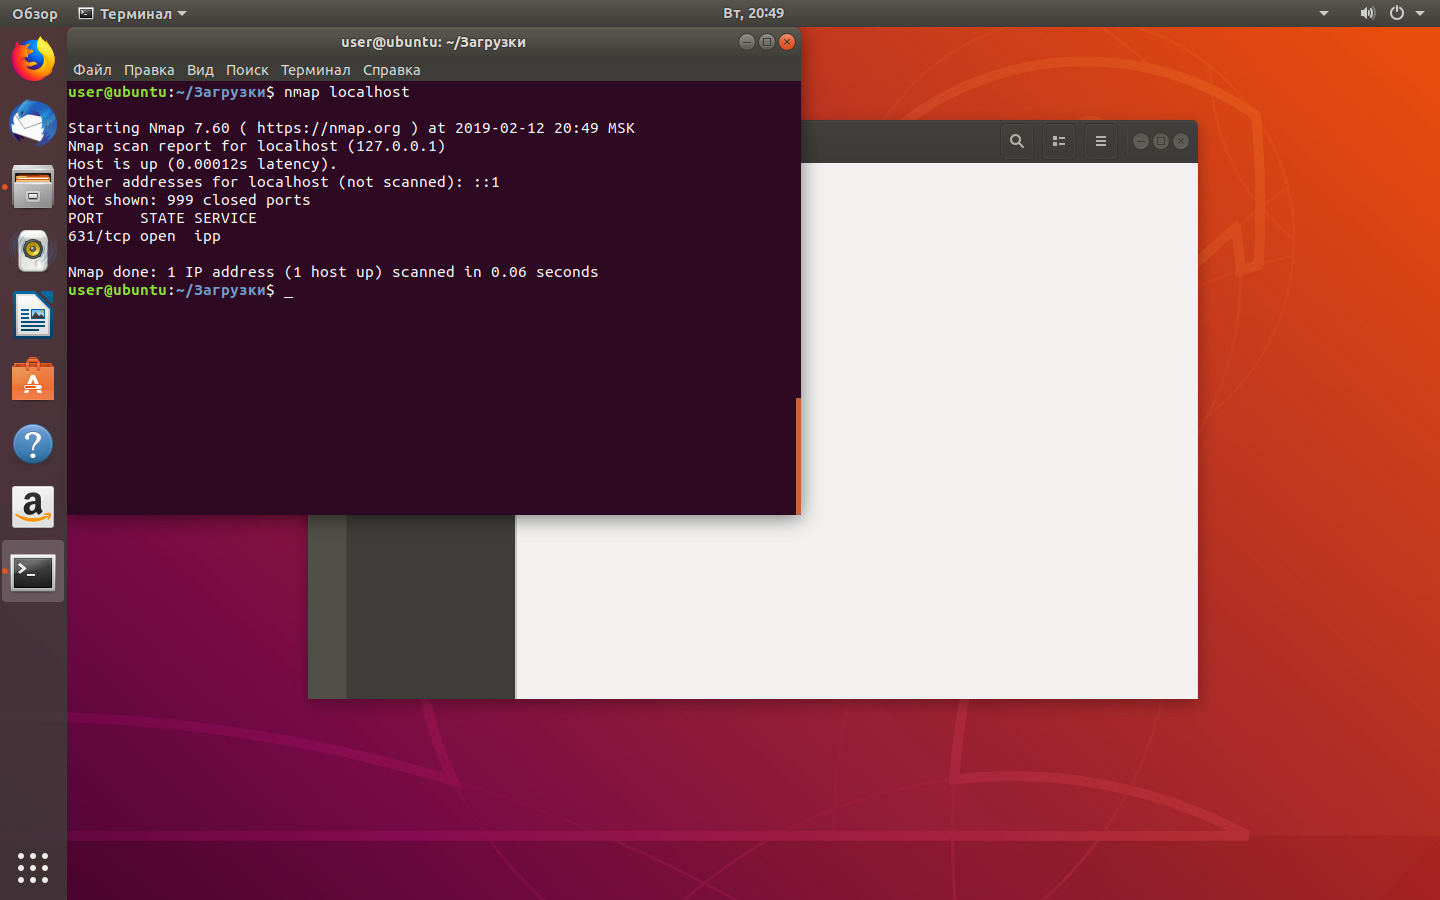Open the Правка menu
The image size is (1440, 900).
[149, 70]
